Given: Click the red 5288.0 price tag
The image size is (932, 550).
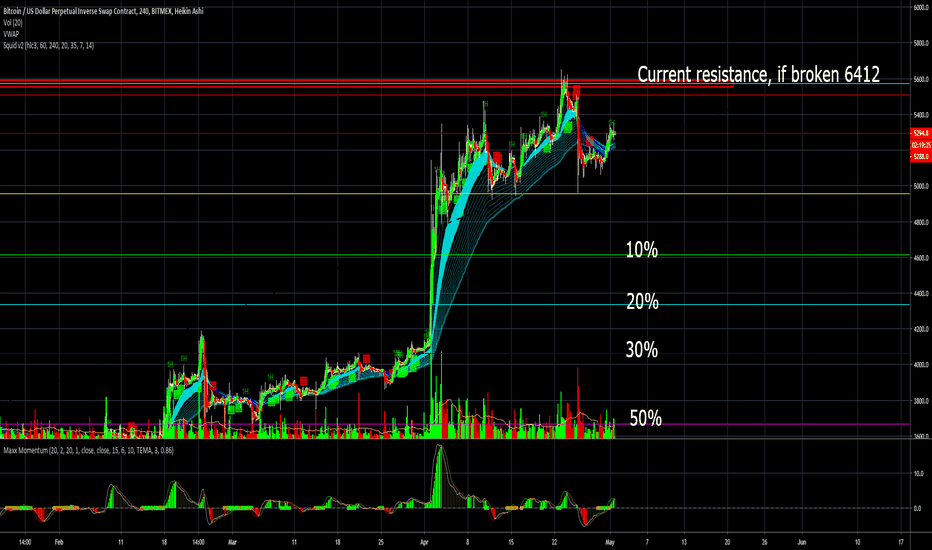Looking at the screenshot, I should click(x=921, y=156).
